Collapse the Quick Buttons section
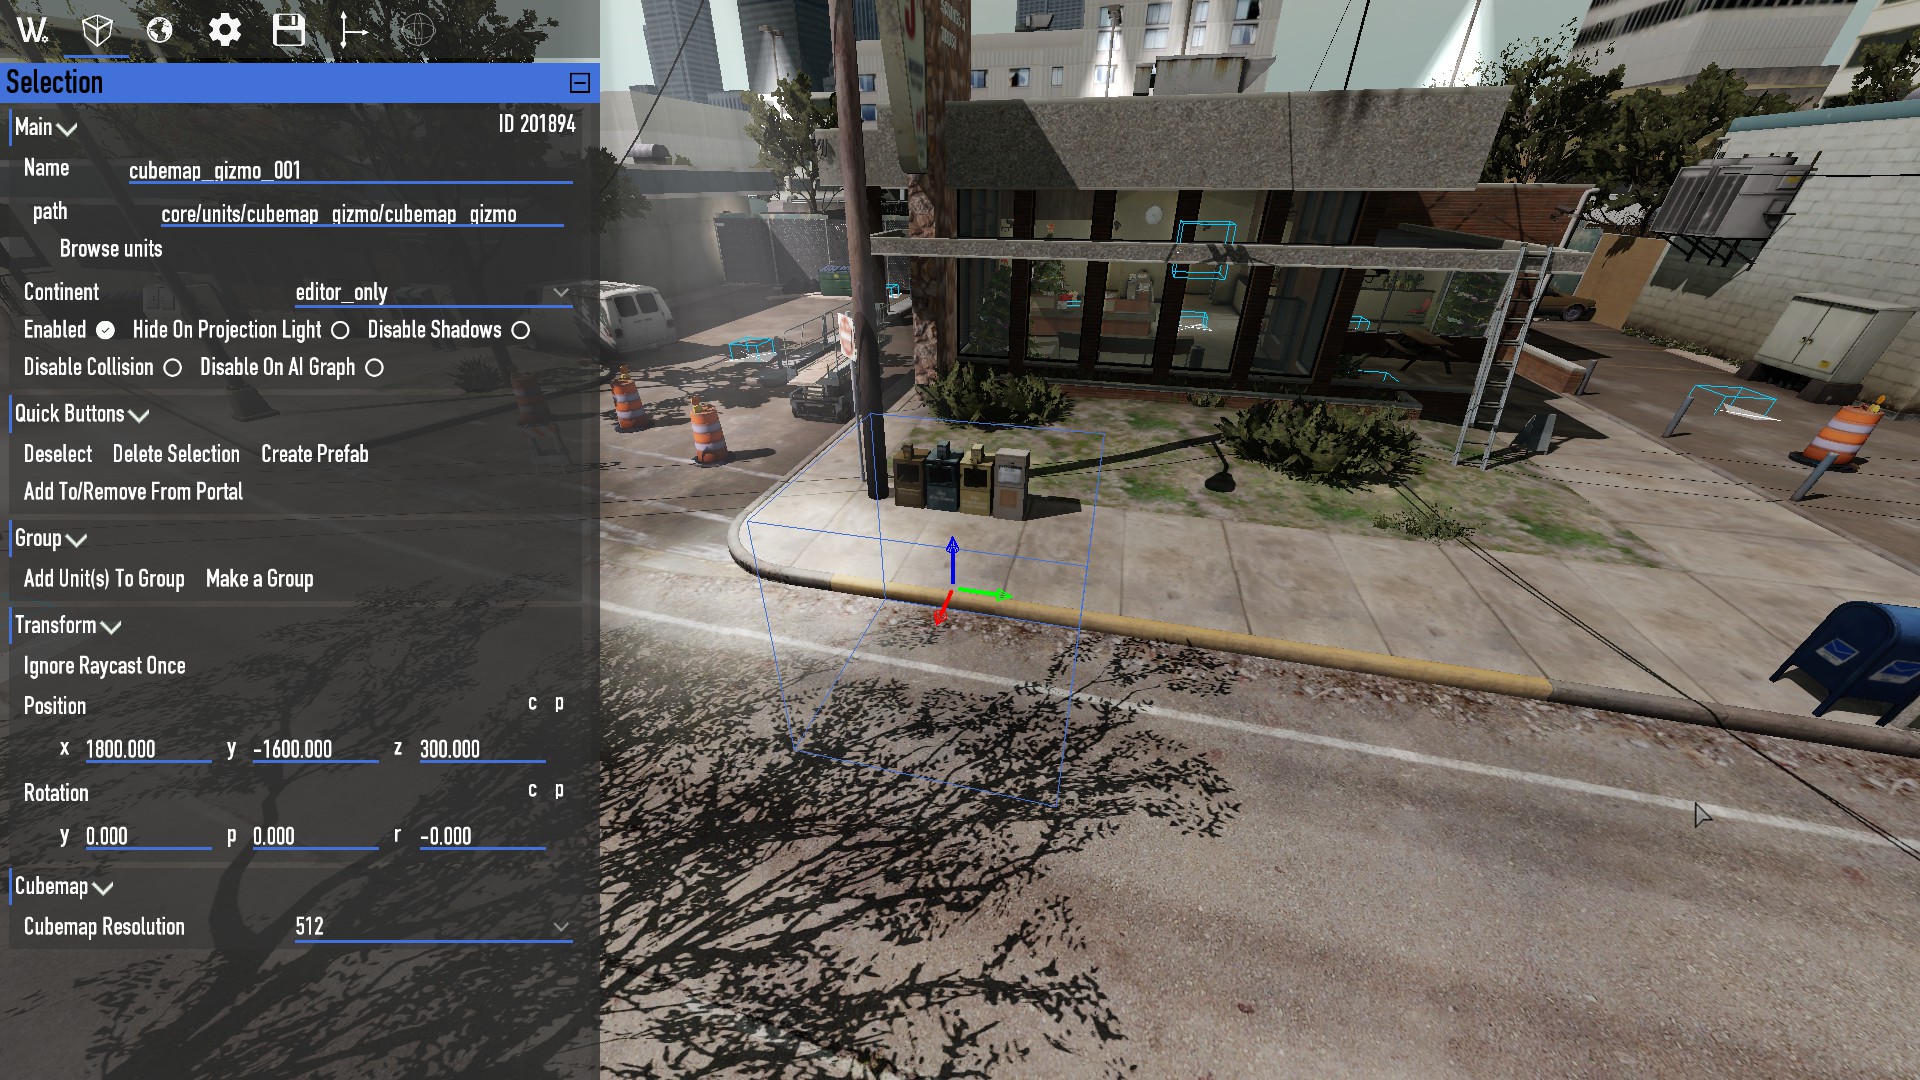1920x1080 pixels. [140, 416]
